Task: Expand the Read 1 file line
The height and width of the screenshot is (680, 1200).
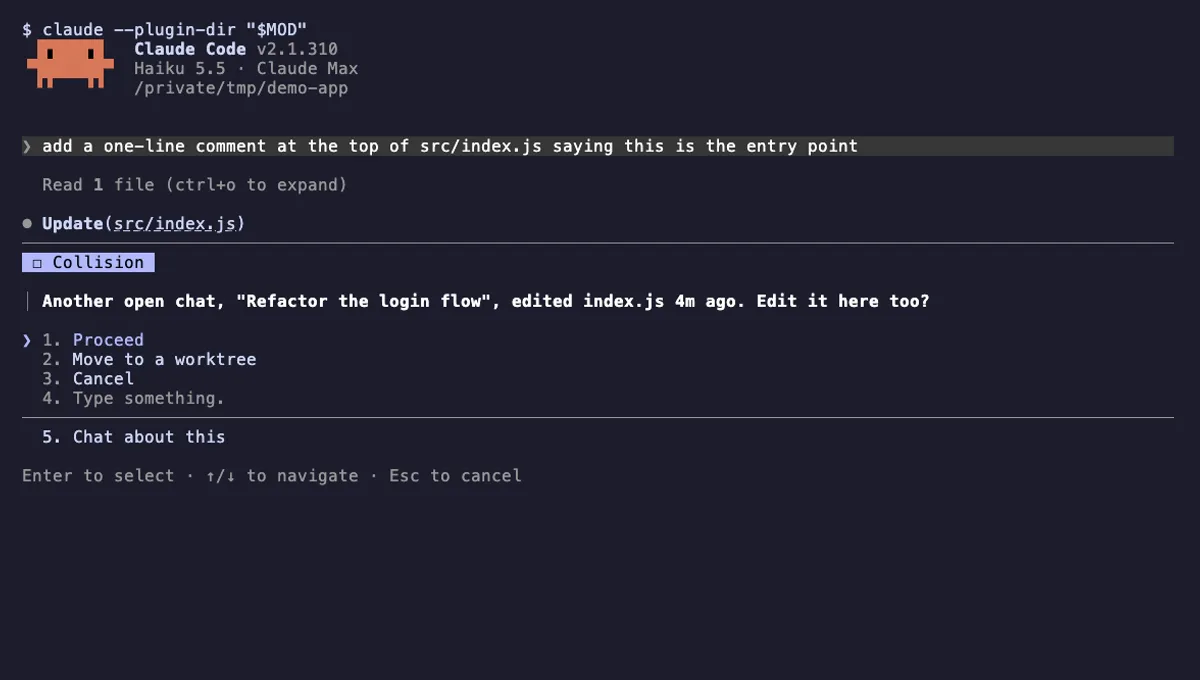Action: click(194, 185)
